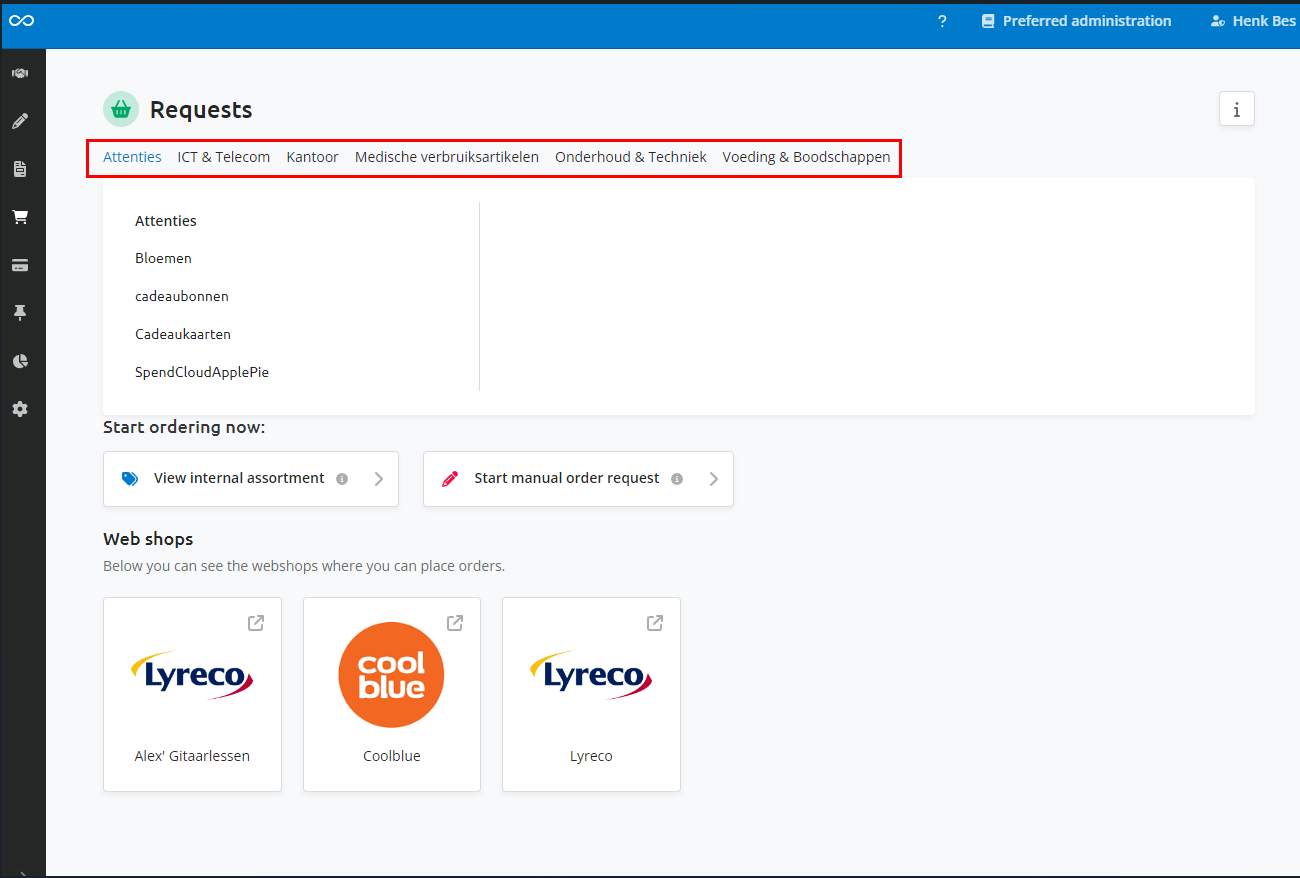Open Onderhoud & Techniek tab
This screenshot has width=1300, height=878.
(631, 157)
